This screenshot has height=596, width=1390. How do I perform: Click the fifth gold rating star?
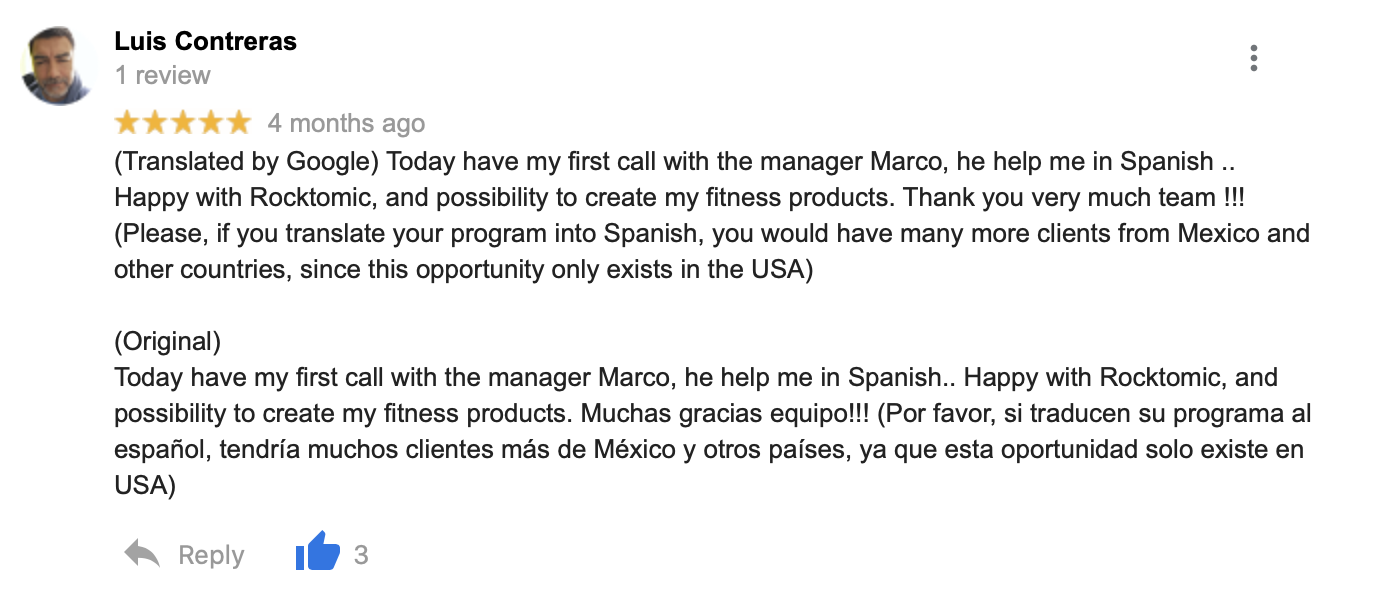[239, 123]
